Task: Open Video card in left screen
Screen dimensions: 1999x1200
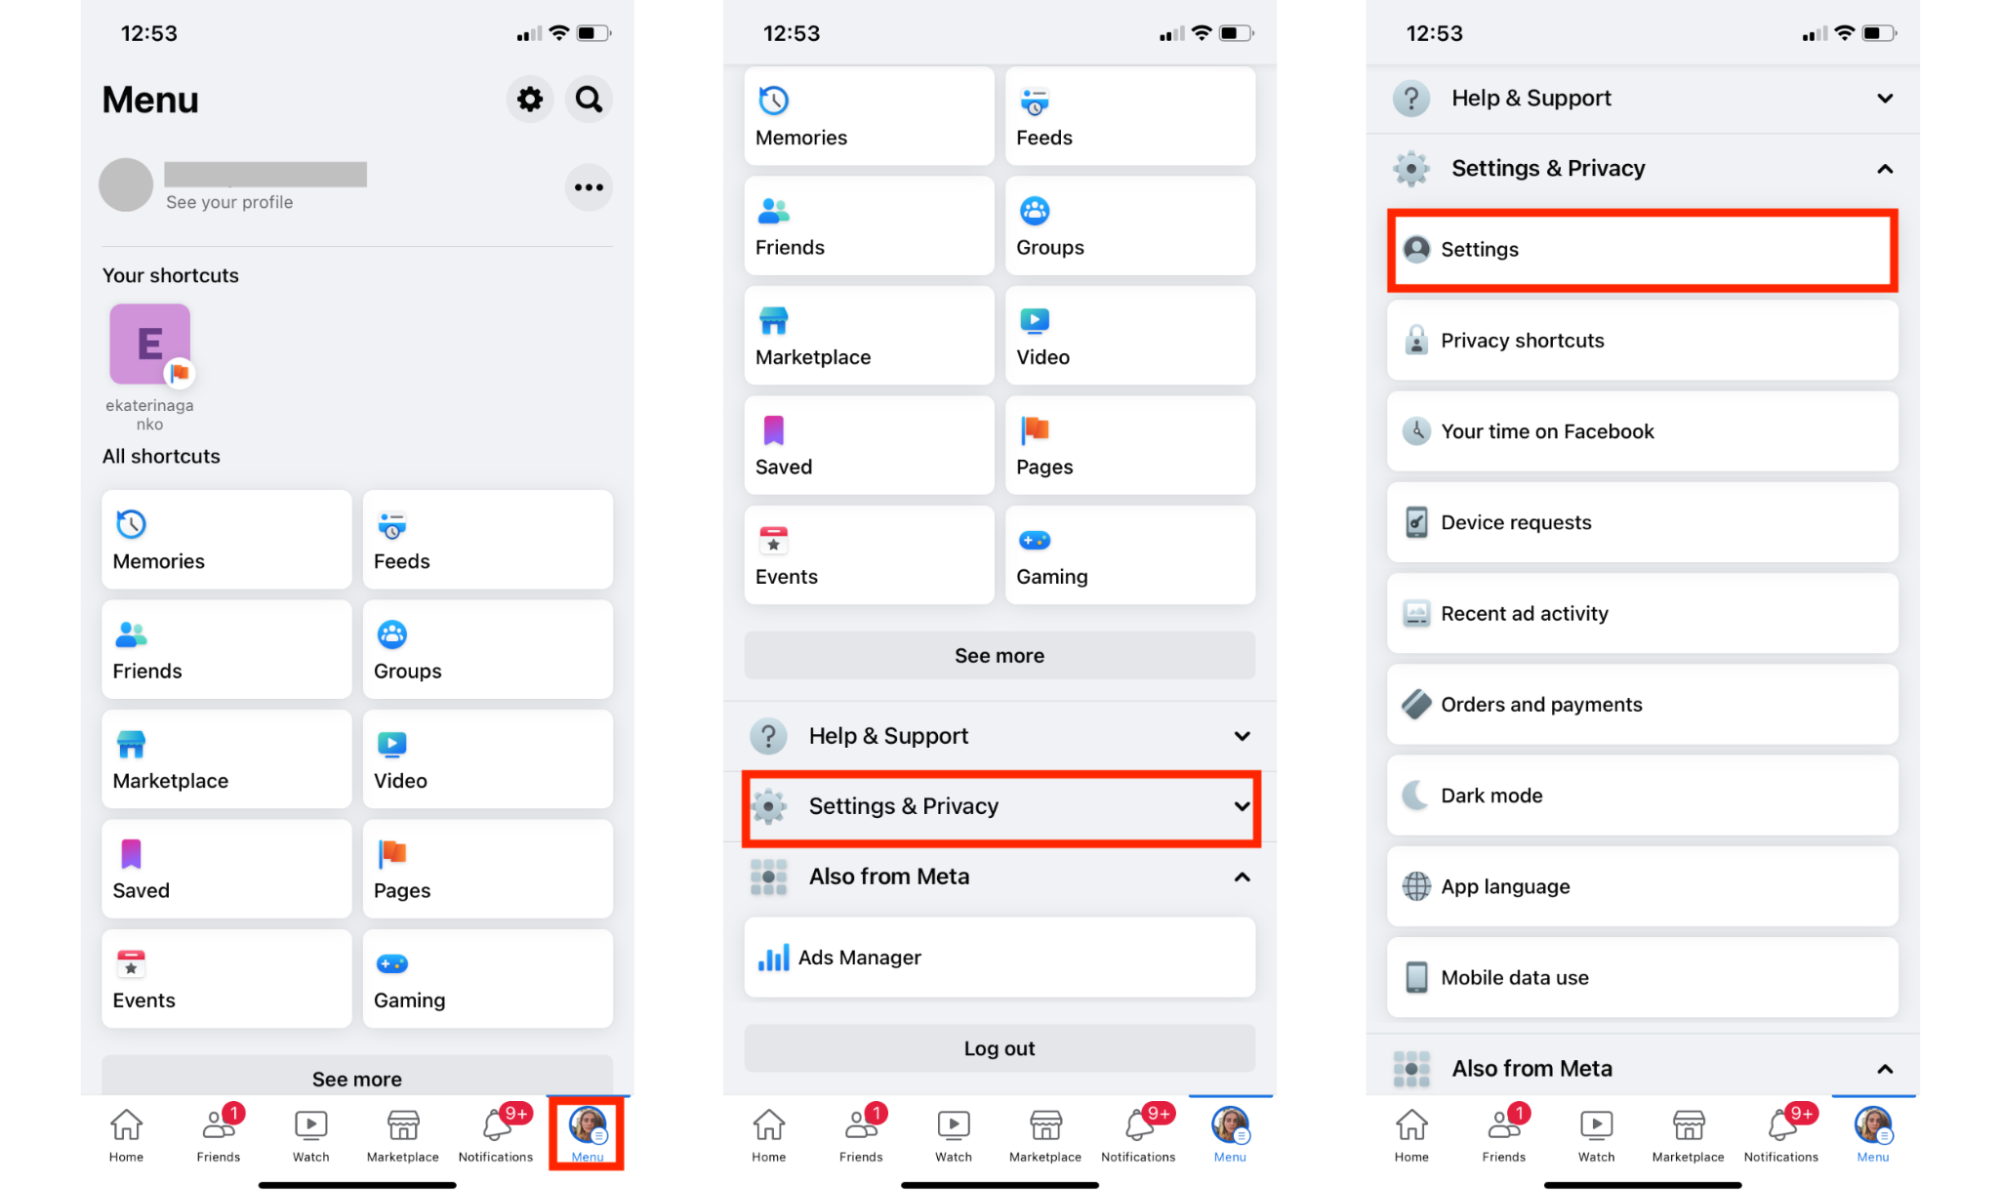Action: coord(488,759)
